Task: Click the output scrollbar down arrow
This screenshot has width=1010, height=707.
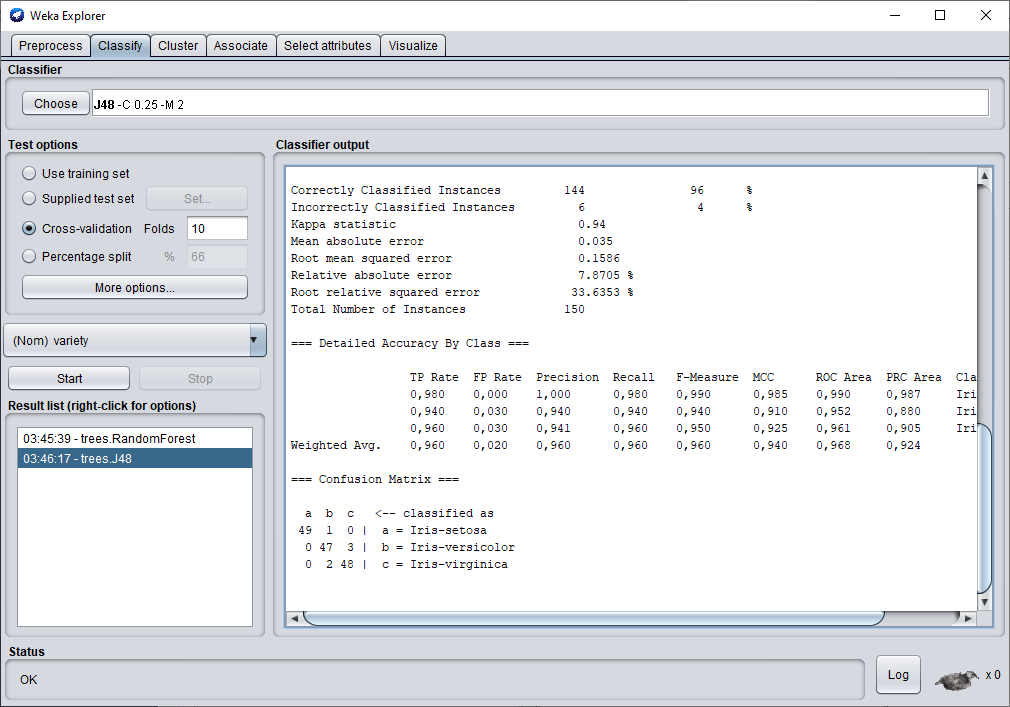Action: click(984, 602)
